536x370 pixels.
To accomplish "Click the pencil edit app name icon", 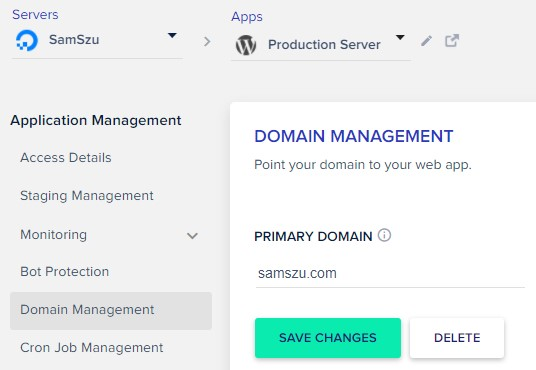I will [x=426, y=41].
